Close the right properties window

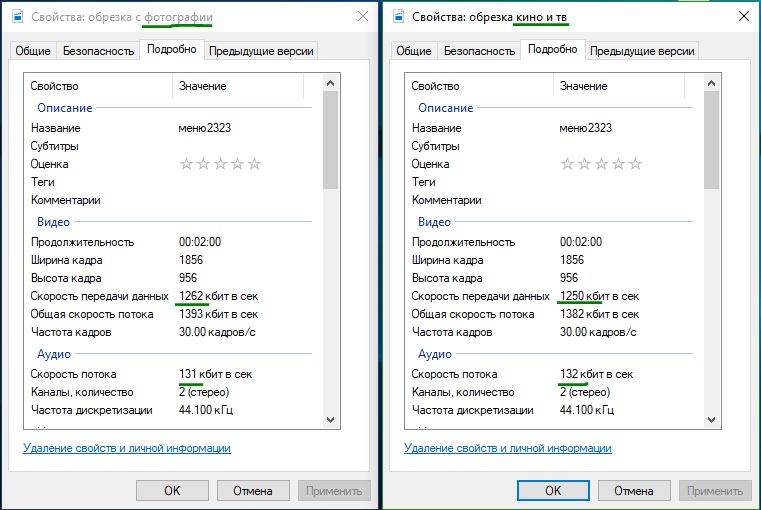coord(744,16)
